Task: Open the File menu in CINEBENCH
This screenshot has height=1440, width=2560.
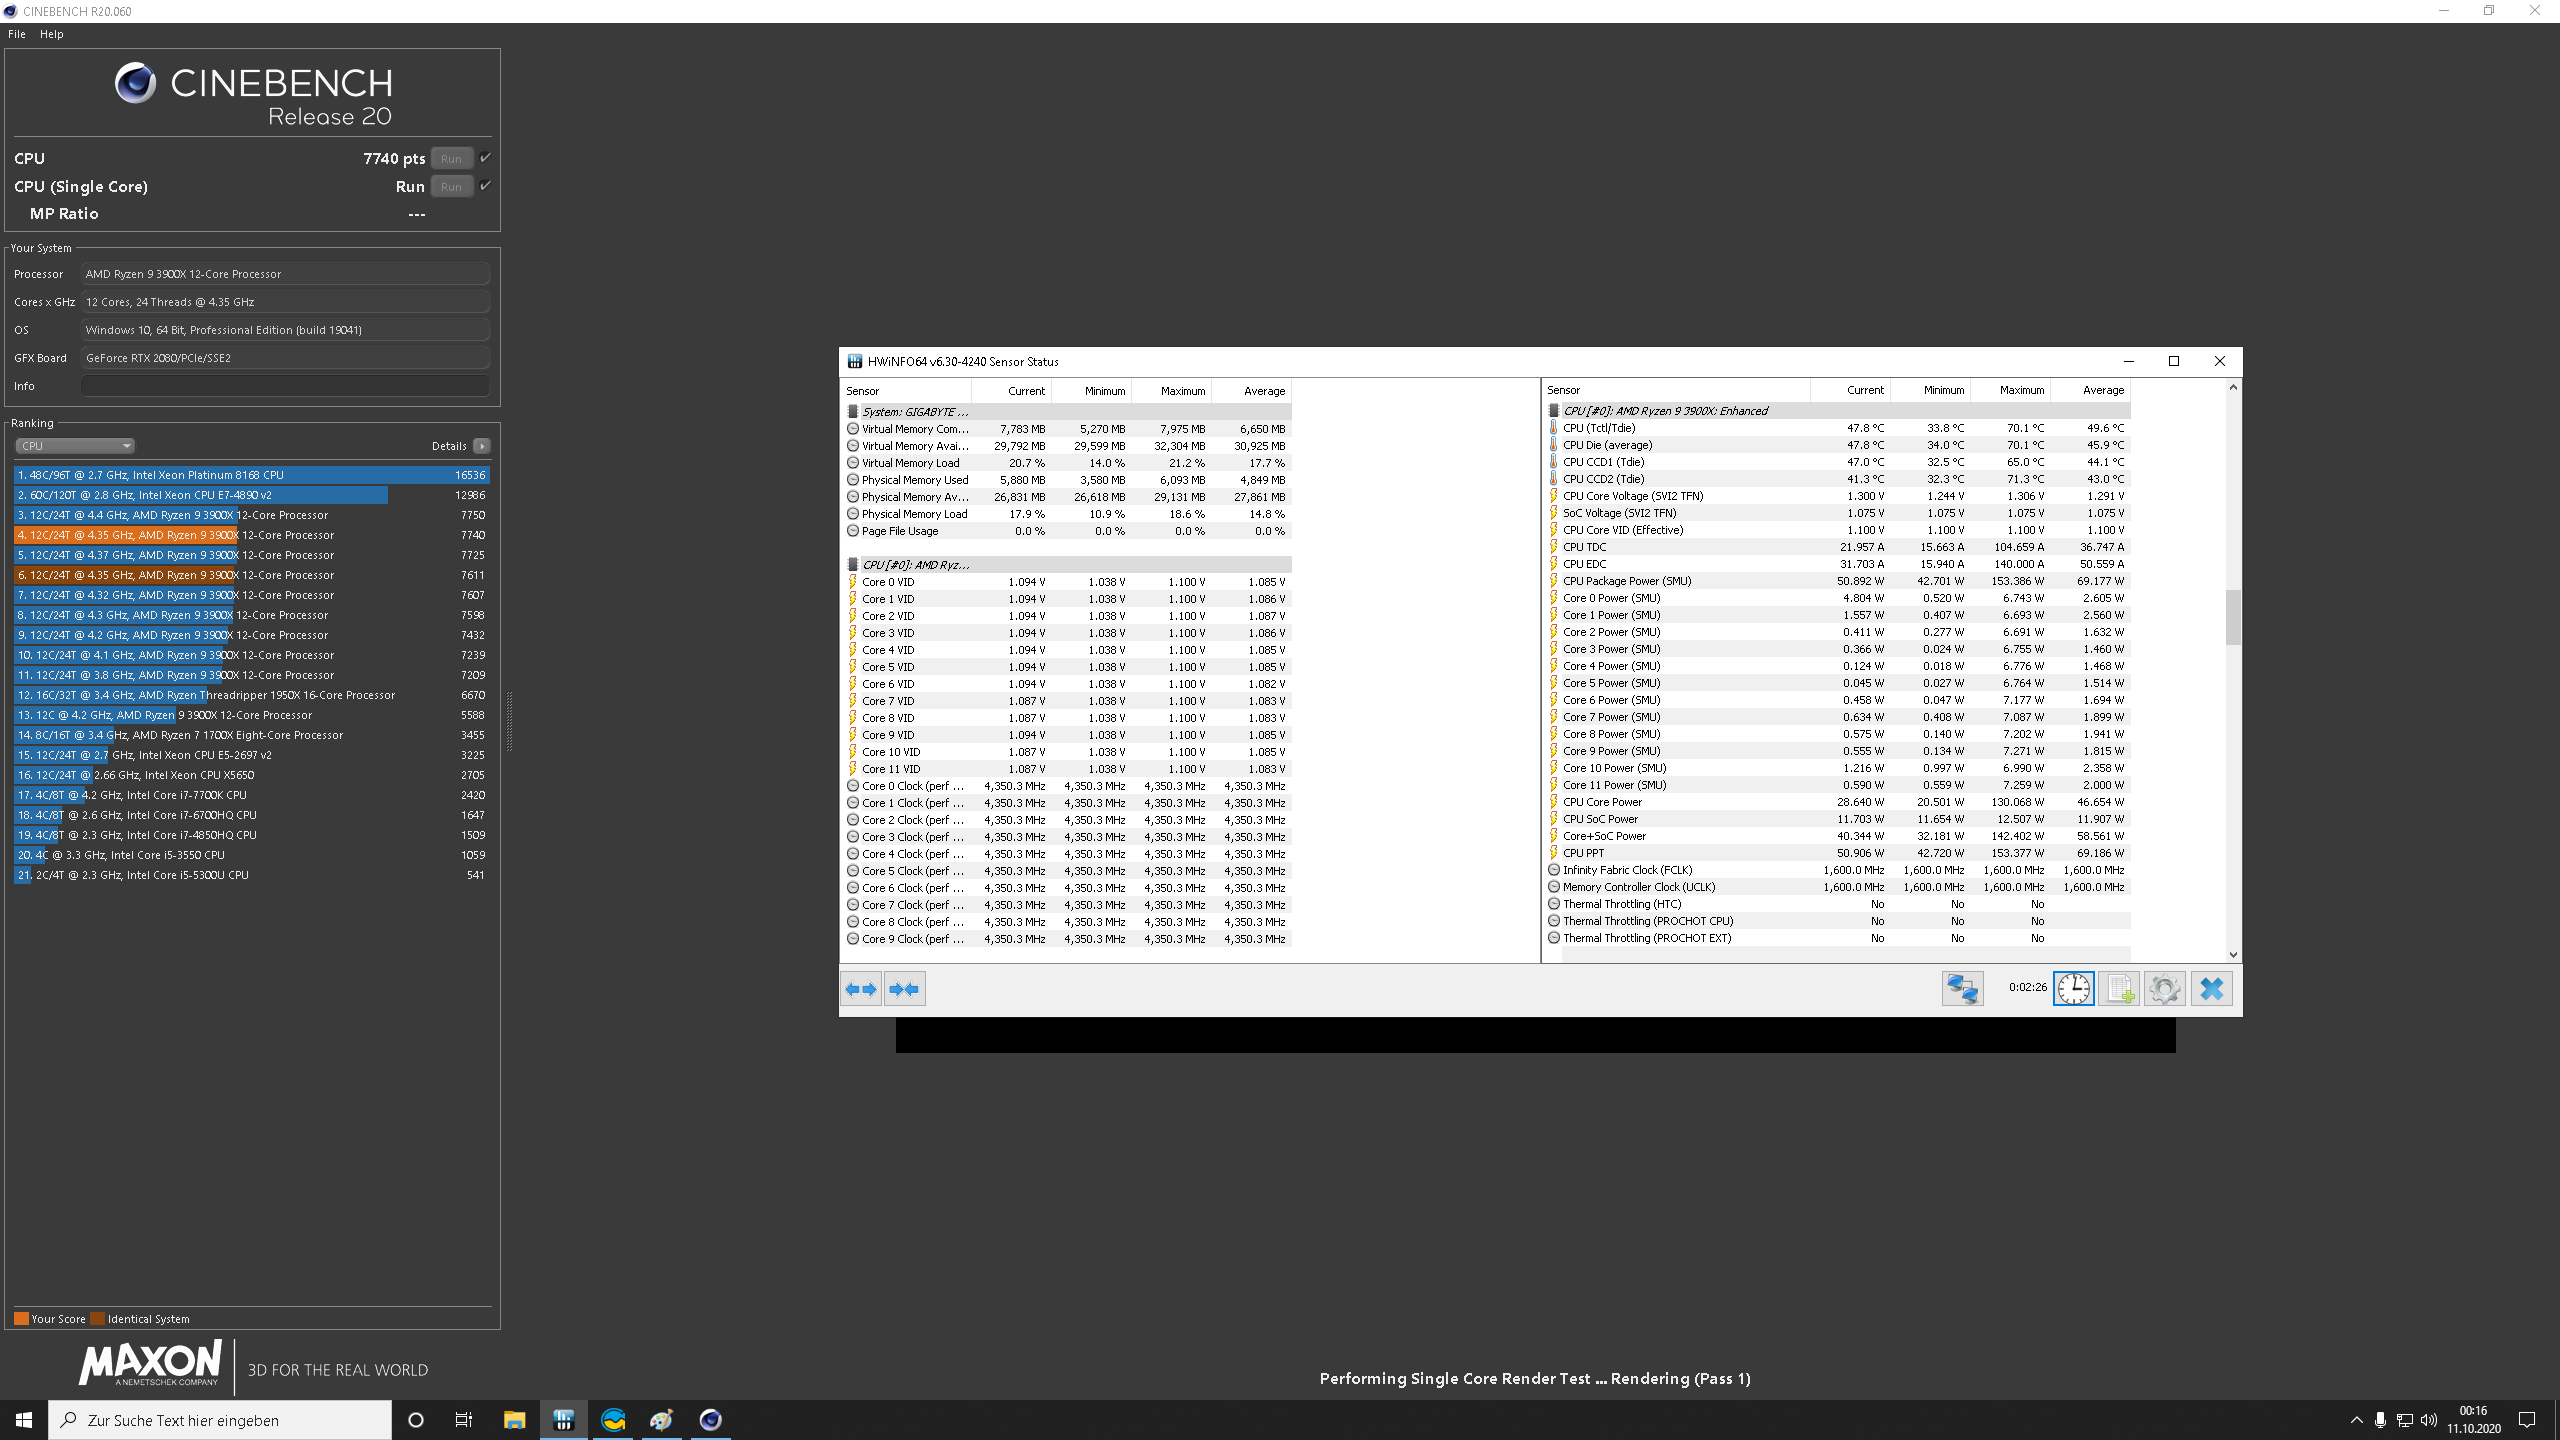Action: (18, 33)
